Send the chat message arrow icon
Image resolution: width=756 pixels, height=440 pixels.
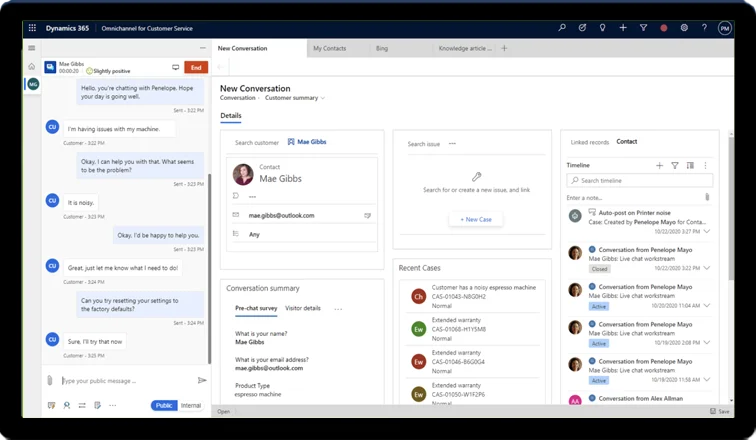[202, 380]
